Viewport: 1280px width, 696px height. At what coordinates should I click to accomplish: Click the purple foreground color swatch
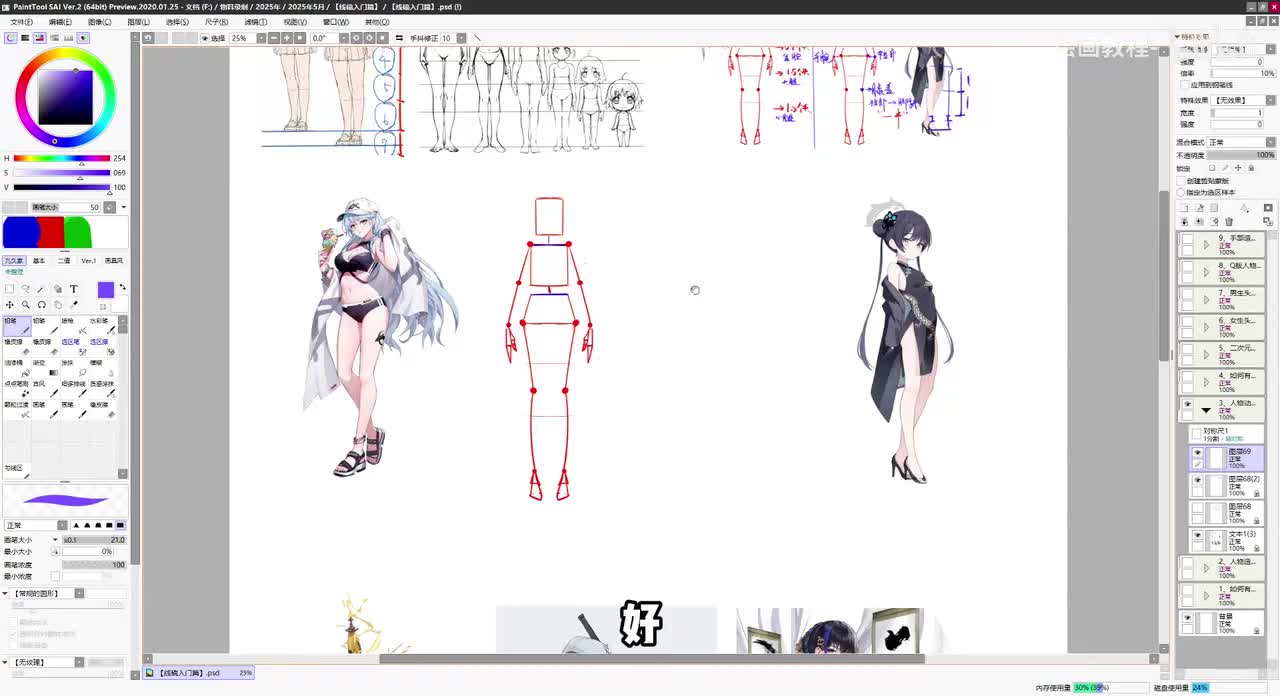tap(106, 290)
